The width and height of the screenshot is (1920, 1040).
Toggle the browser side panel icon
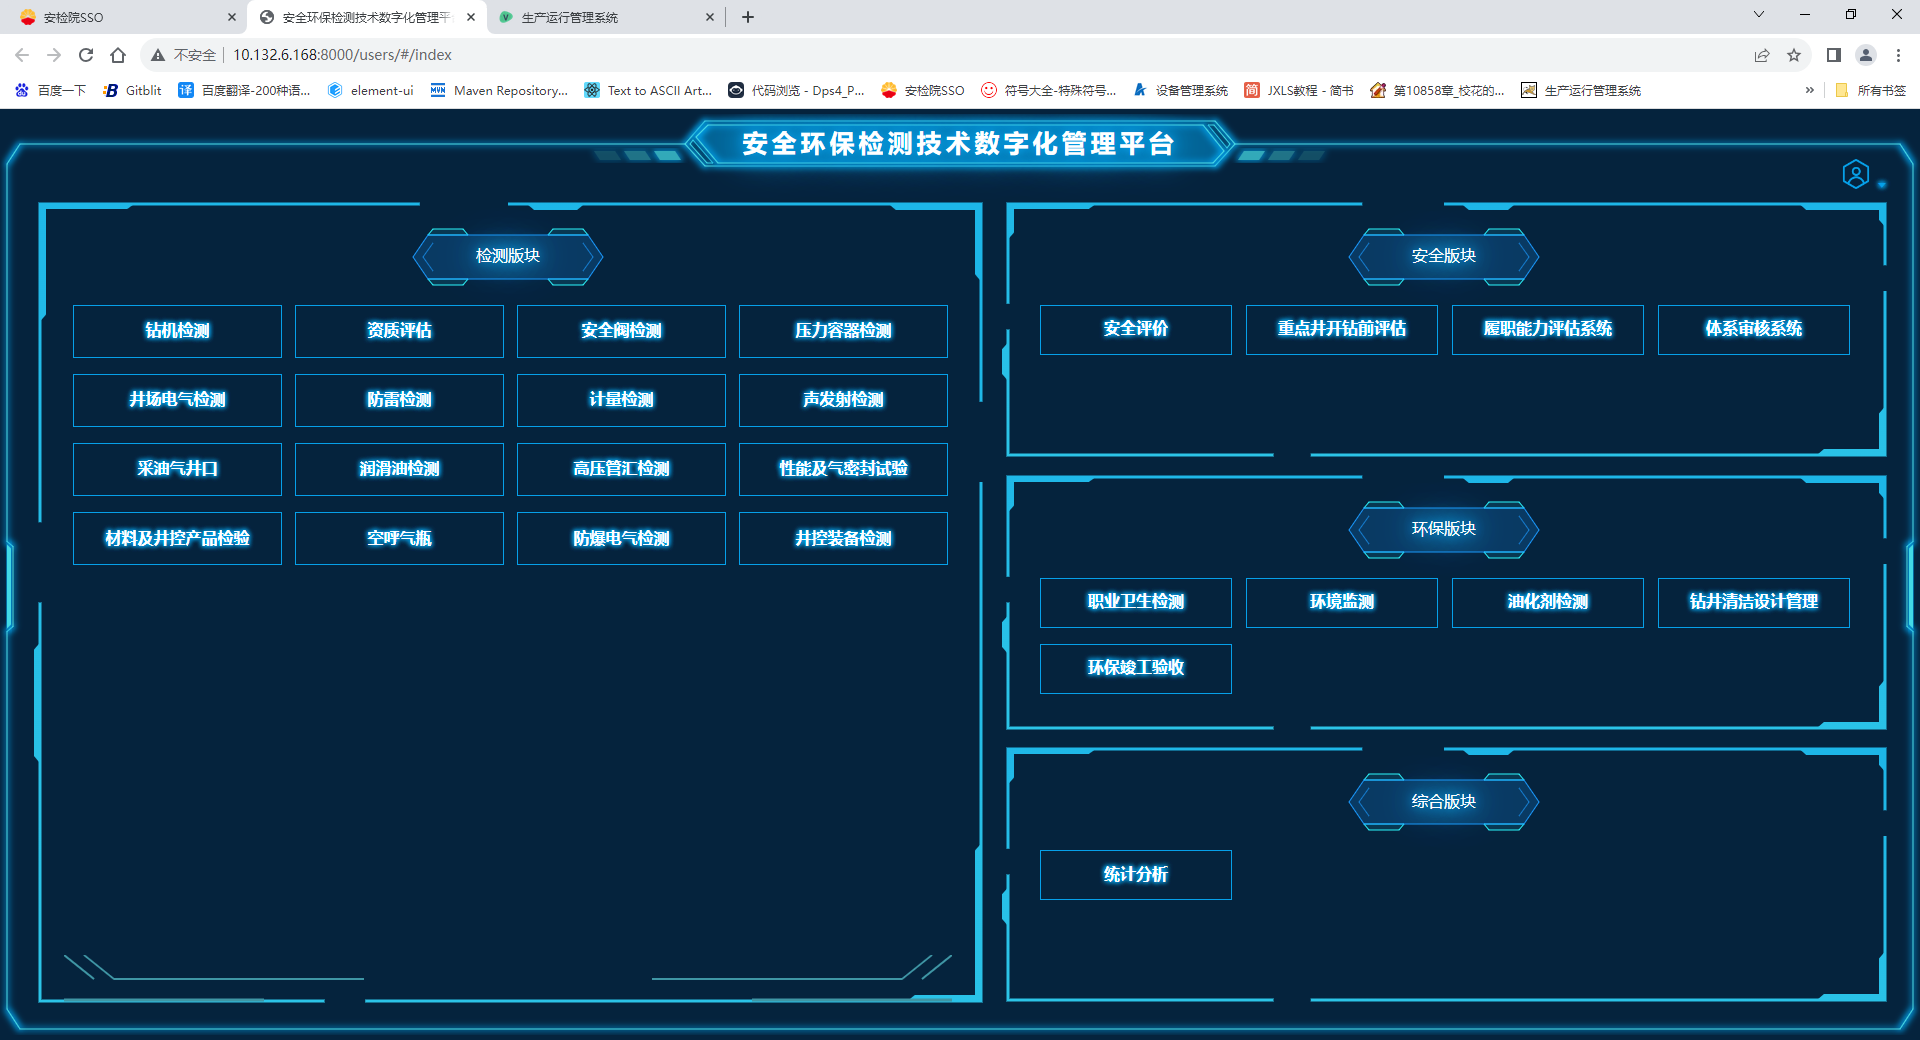click(1833, 55)
